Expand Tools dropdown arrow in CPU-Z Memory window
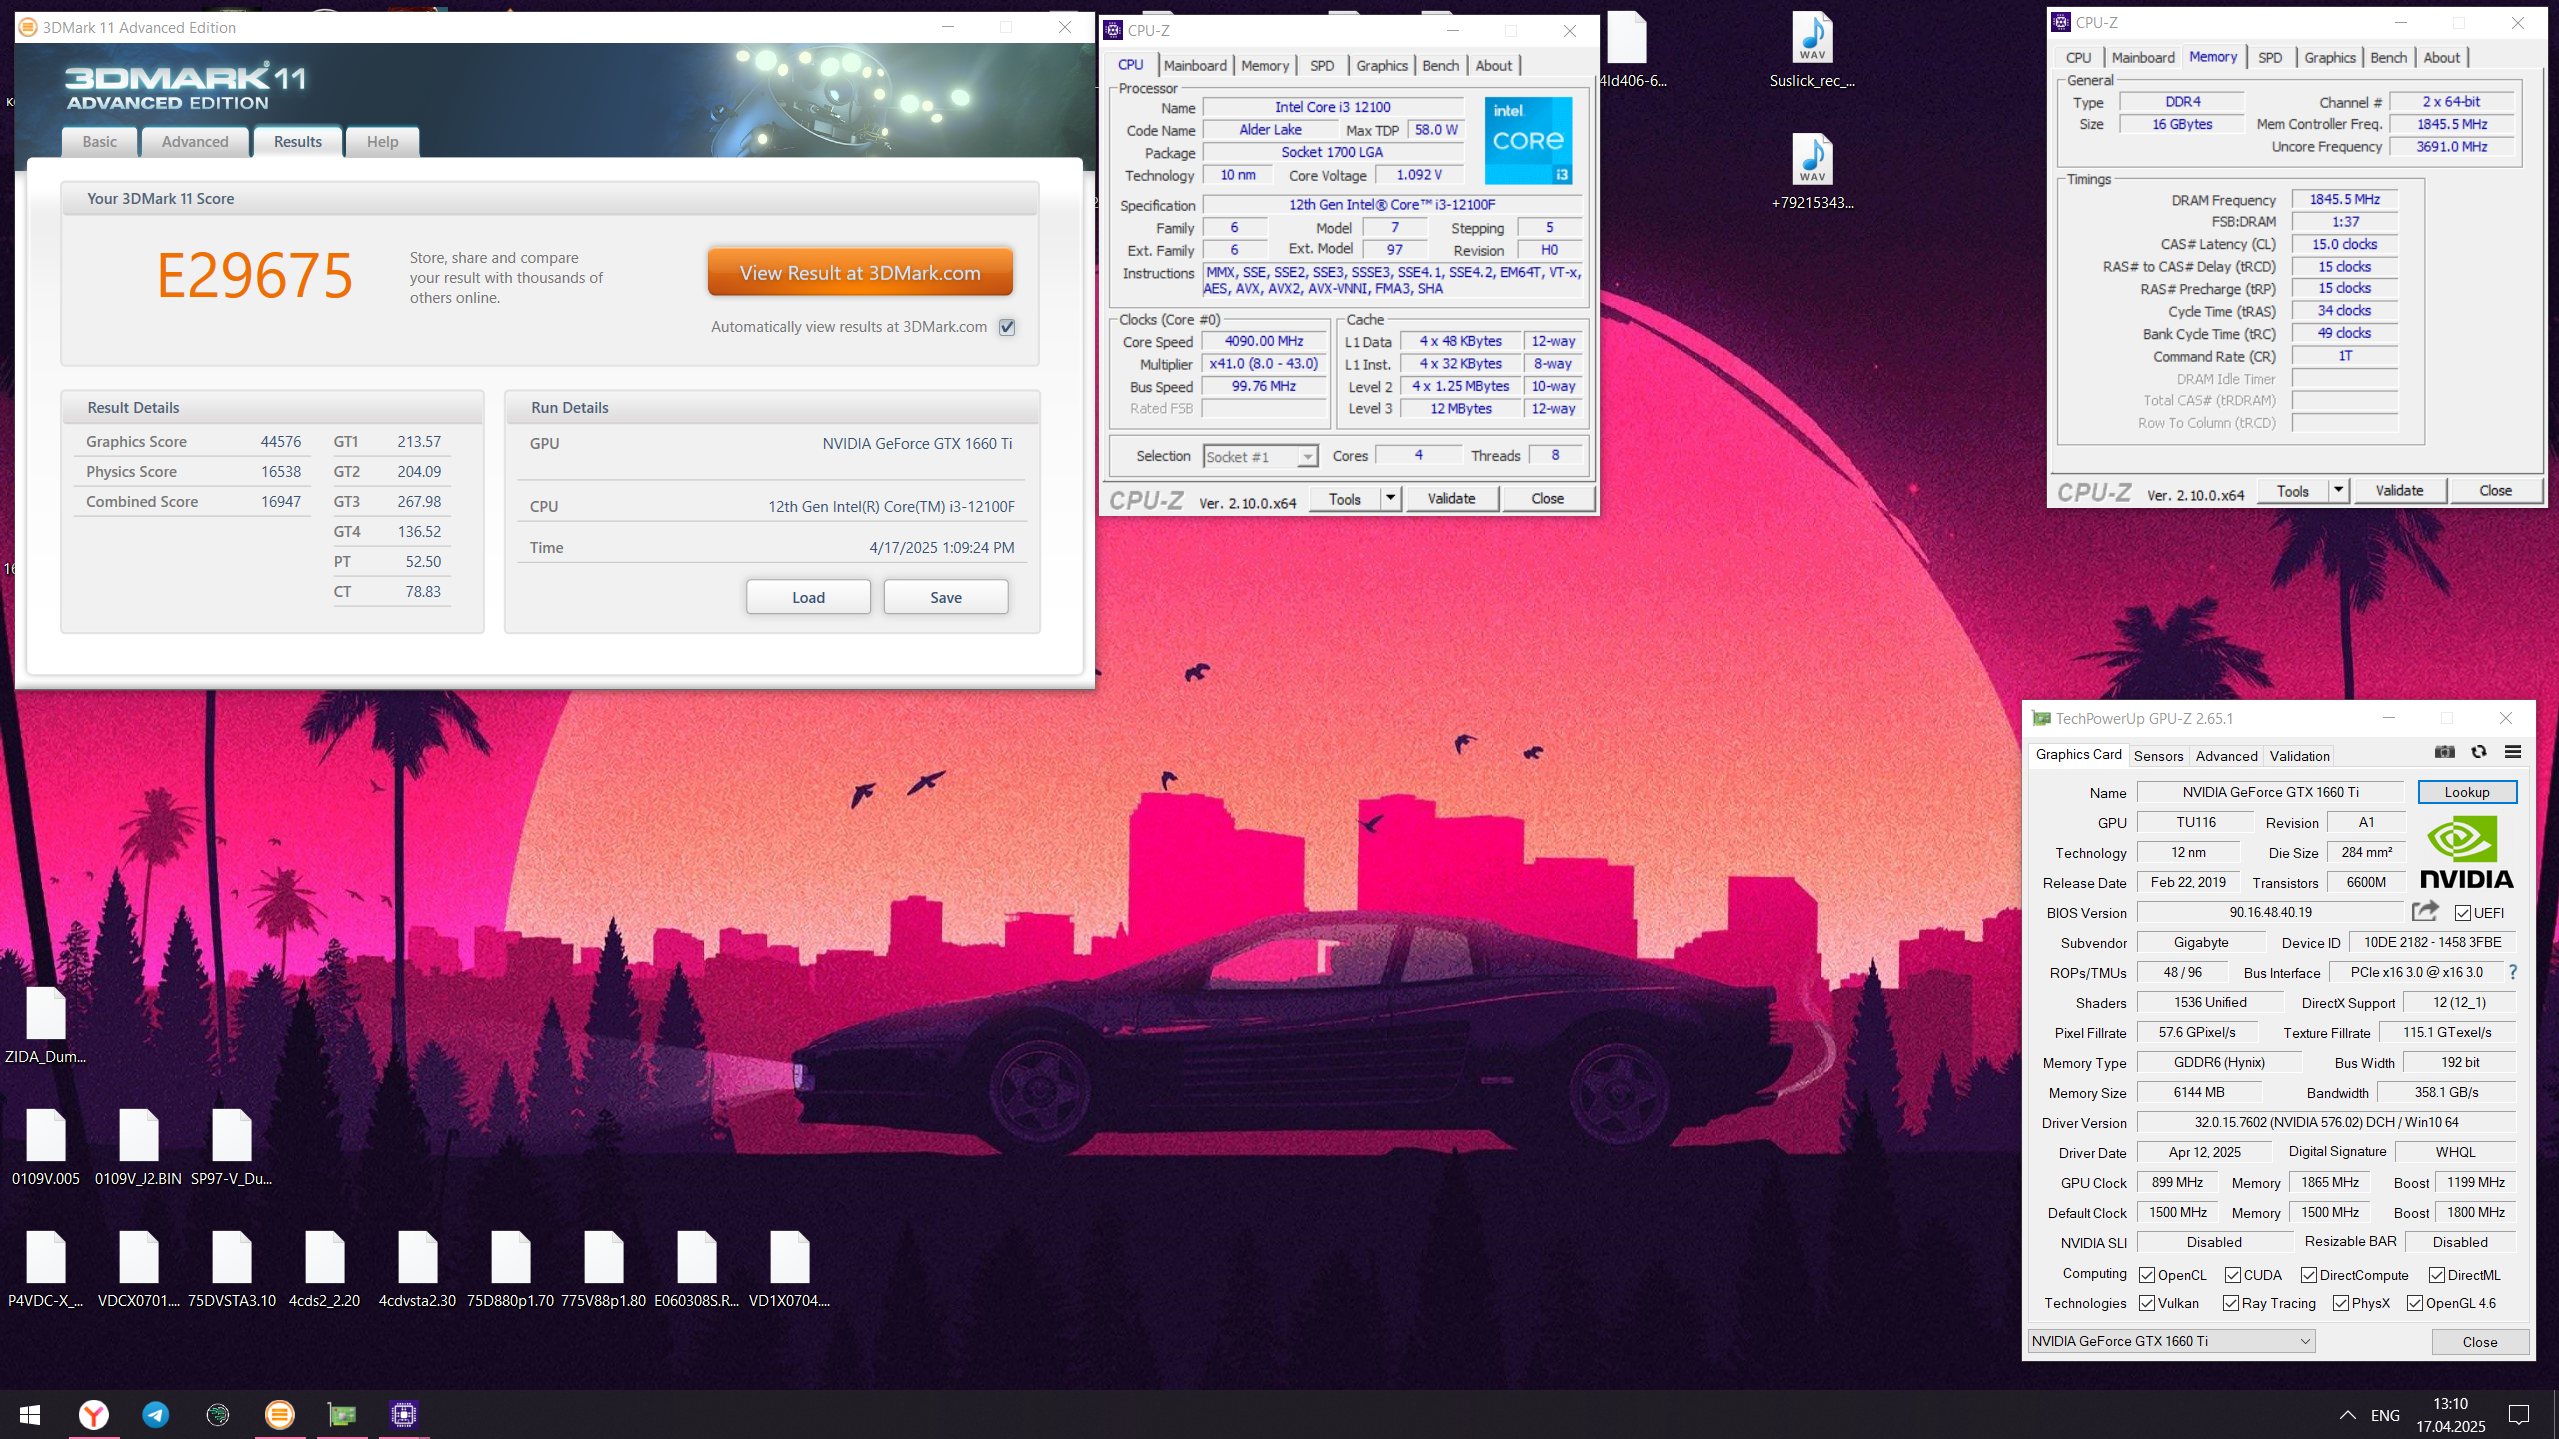This screenshot has width=2559, height=1439. click(x=2338, y=490)
